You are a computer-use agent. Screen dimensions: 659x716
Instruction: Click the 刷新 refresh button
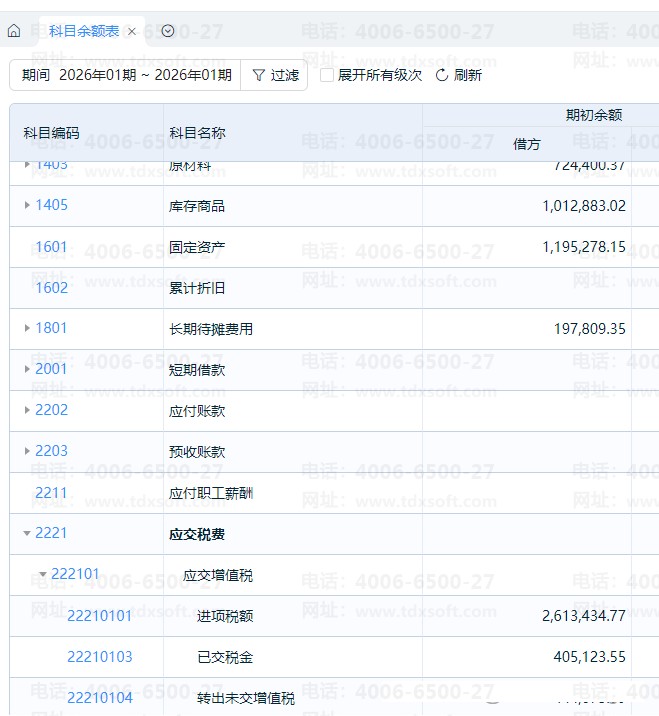(x=459, y=75)
